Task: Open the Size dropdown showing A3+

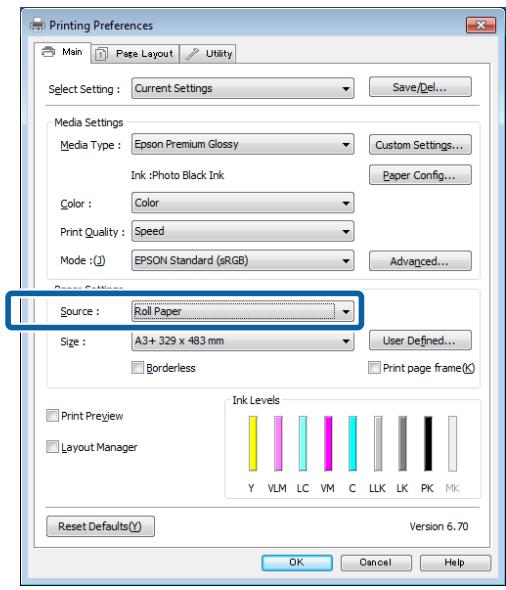Action: (243, 341)
